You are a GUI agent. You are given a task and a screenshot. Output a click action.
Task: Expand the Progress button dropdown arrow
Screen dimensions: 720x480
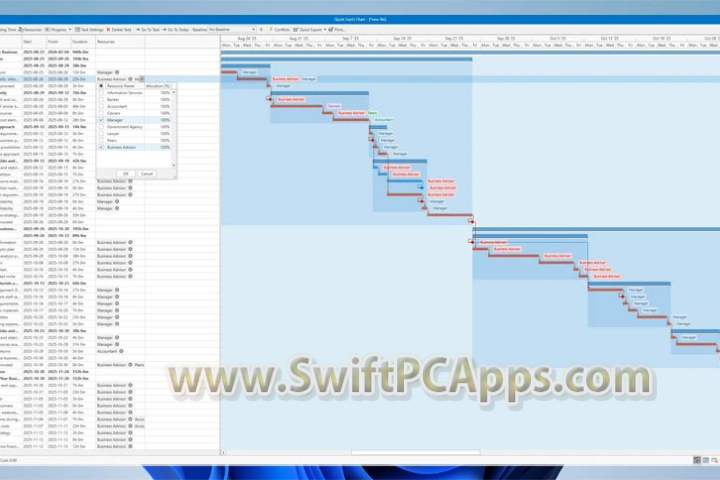click(x=70, y=29)
